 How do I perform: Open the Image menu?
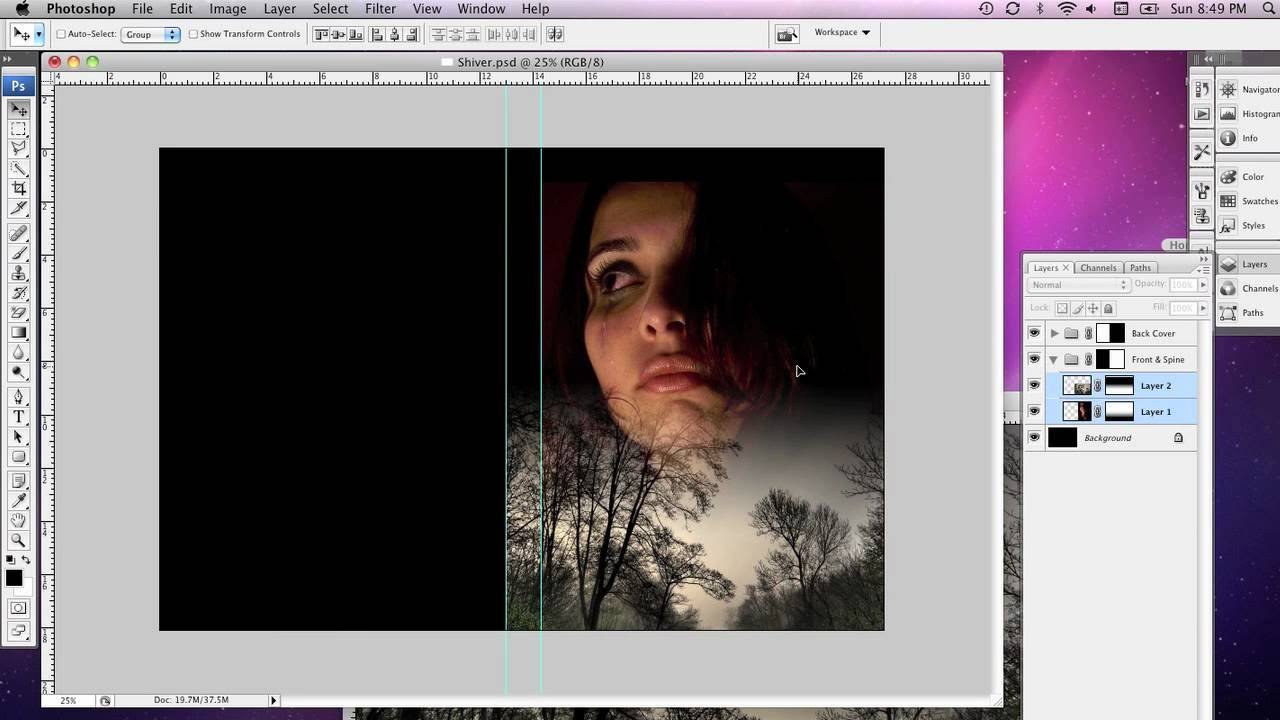(228, 9)
